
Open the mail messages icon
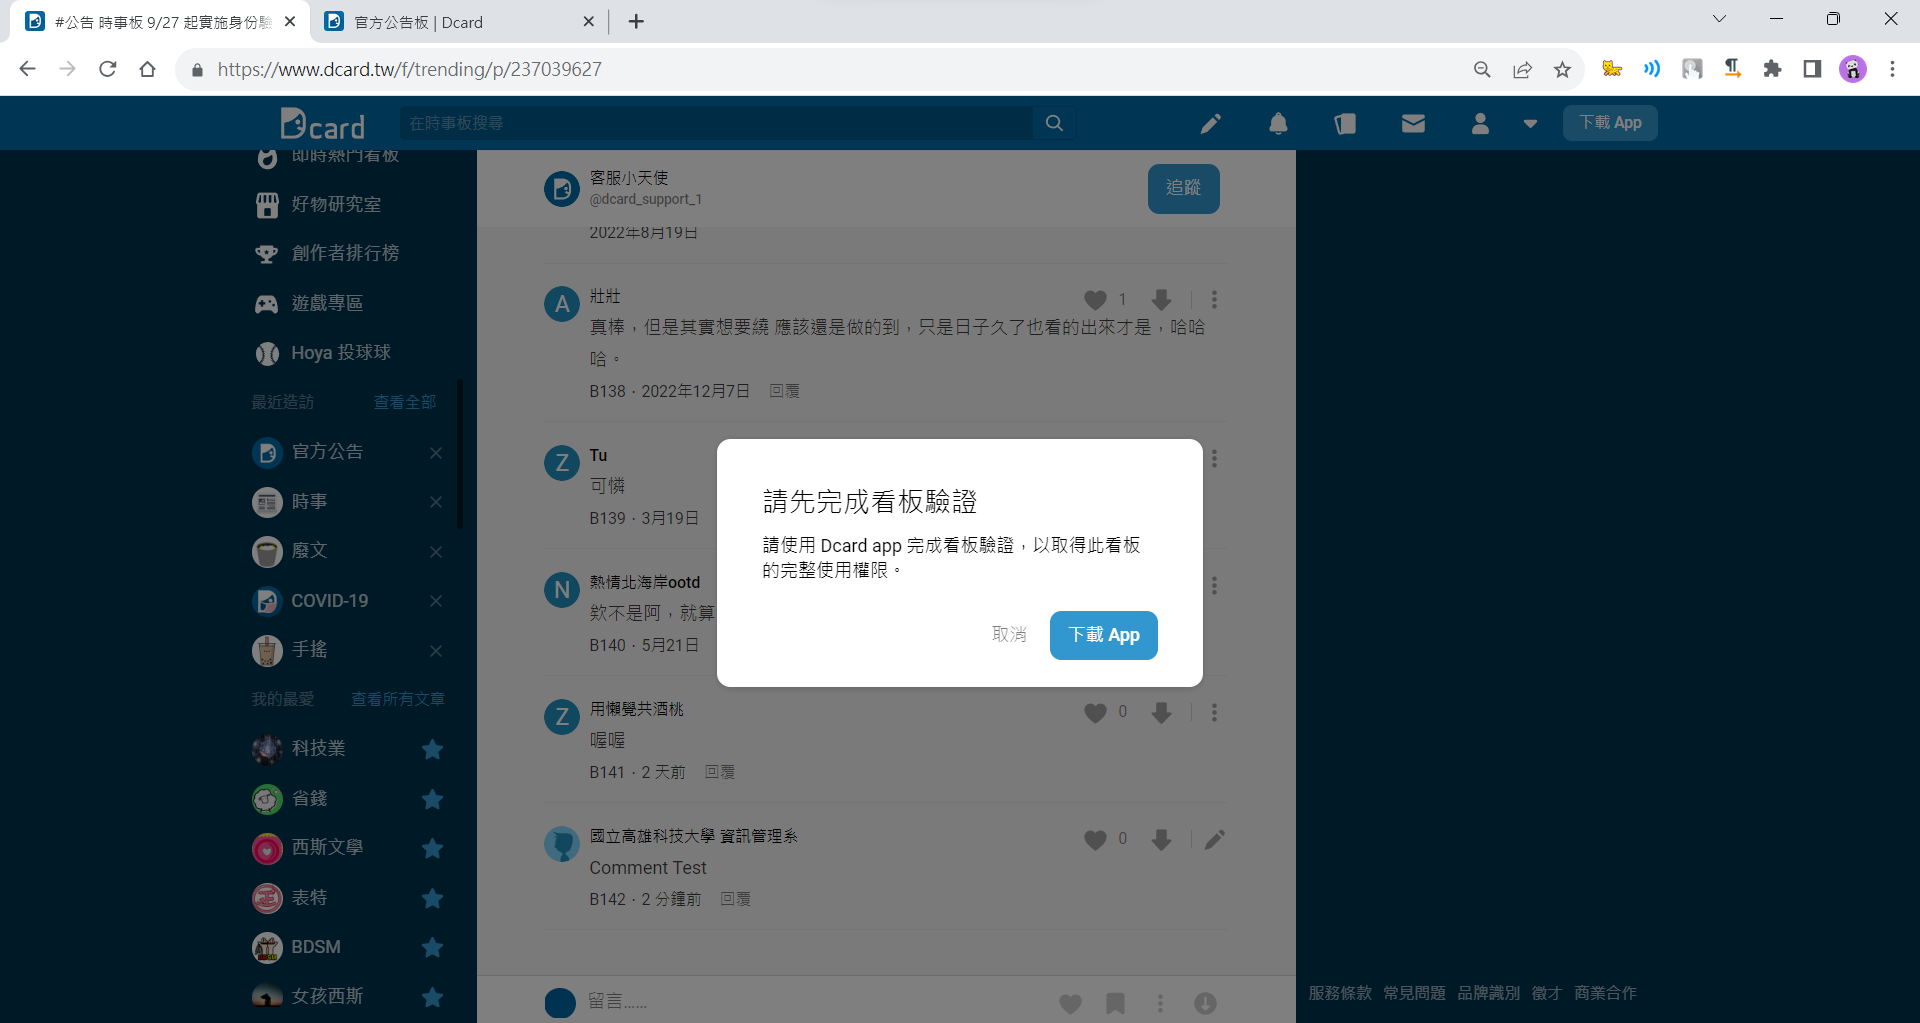click(1413, 123)
